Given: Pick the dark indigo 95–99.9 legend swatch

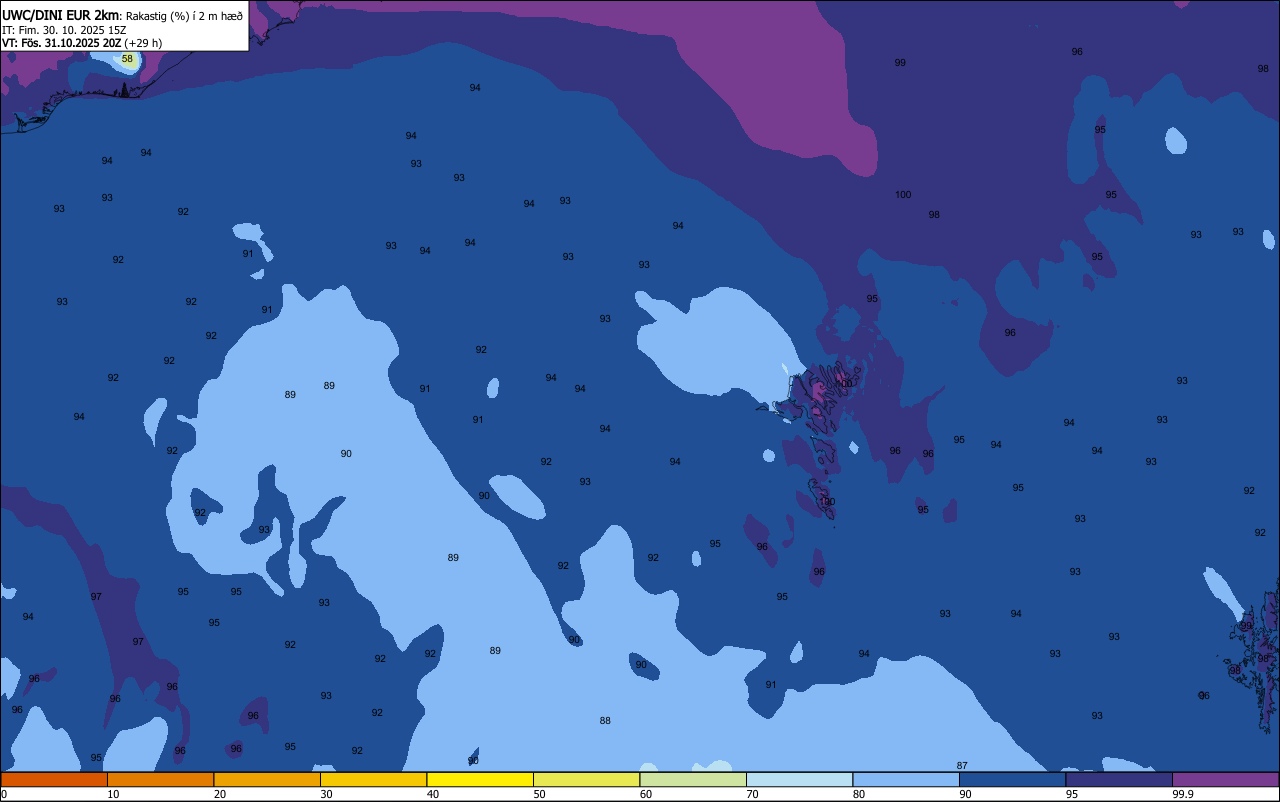Looking at the screenshot, I should pyautogui.click(x=1119, y=779).
